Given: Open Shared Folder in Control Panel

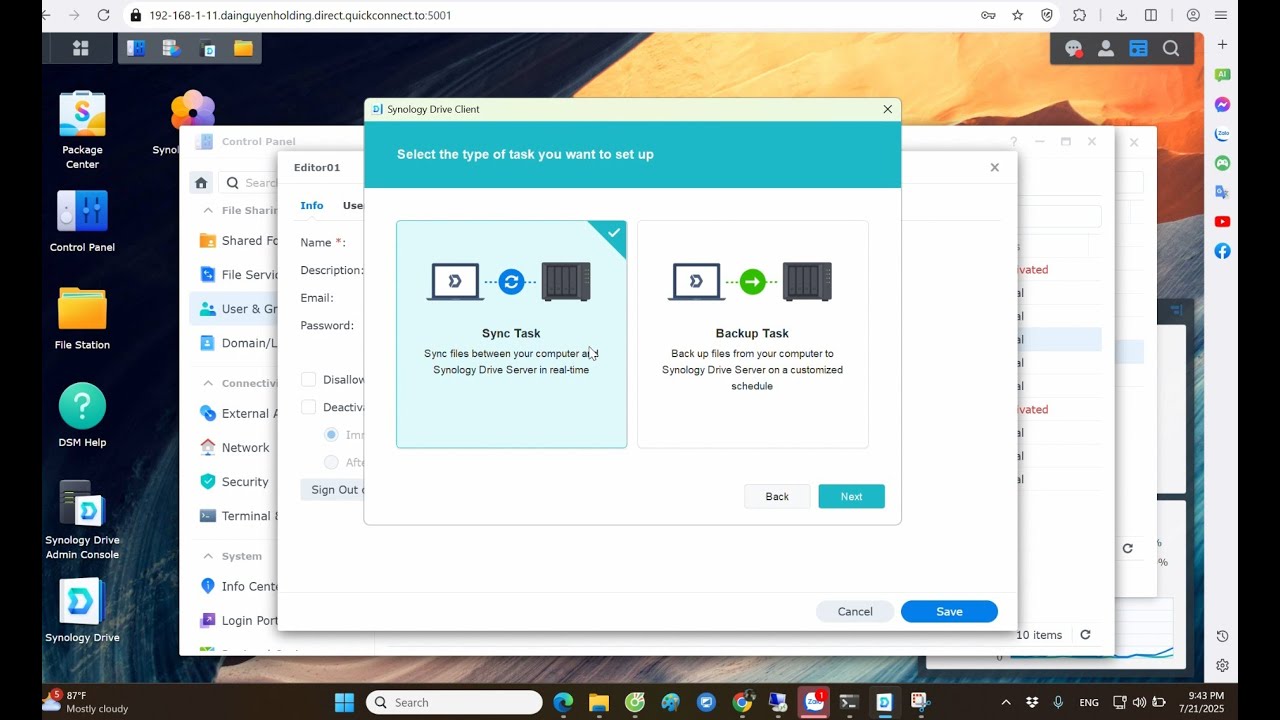Looking at the screenshot, I should pos(238,241).
